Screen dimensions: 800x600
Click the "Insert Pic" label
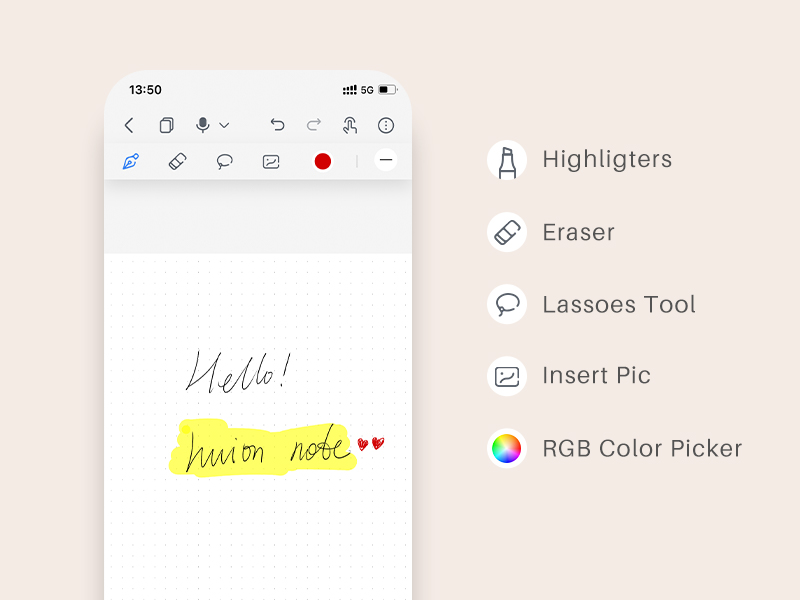[596, 376]
